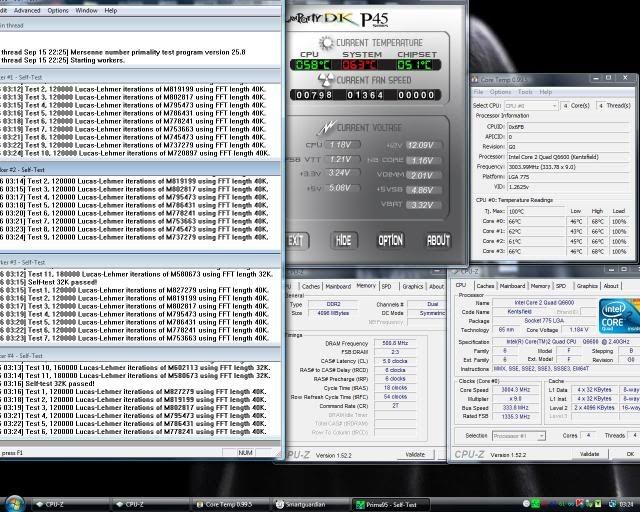
Task: Click Core Temp frequency field 3003.99MHz
Action: pos(568,167)
